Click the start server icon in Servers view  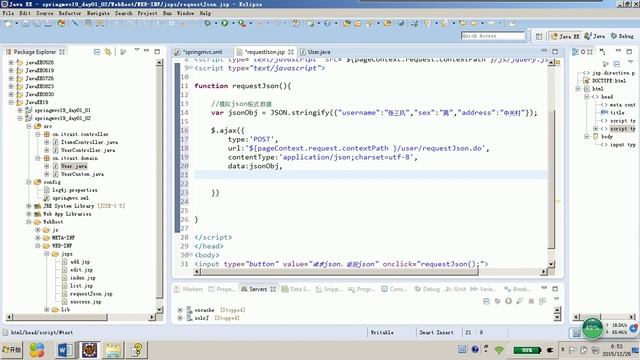pos(508,301)
